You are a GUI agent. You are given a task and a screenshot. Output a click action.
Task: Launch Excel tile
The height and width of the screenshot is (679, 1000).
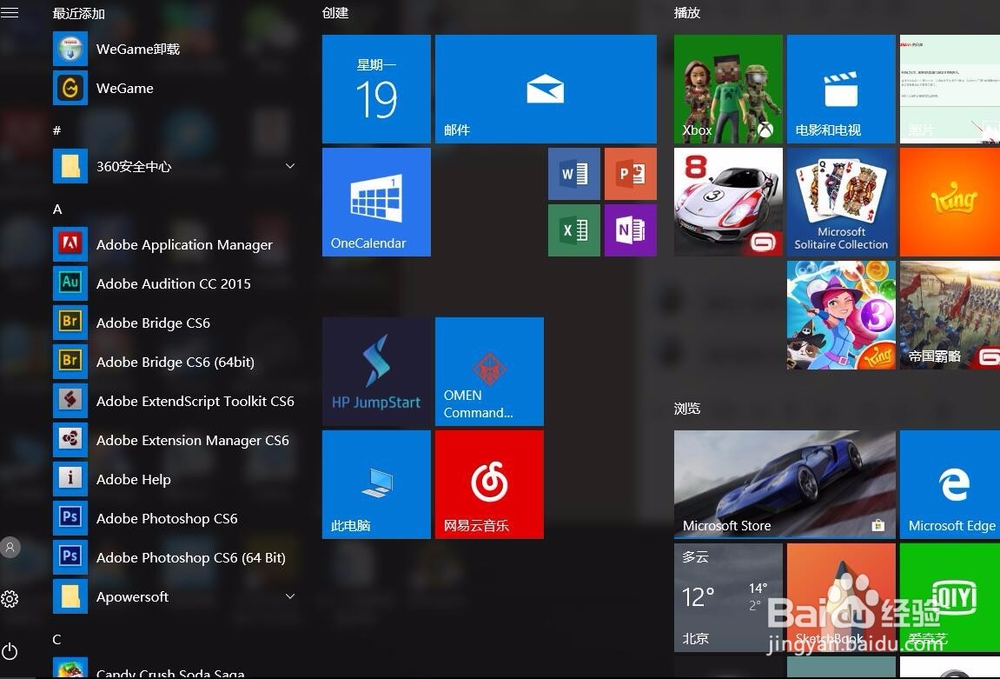point(574,230)
